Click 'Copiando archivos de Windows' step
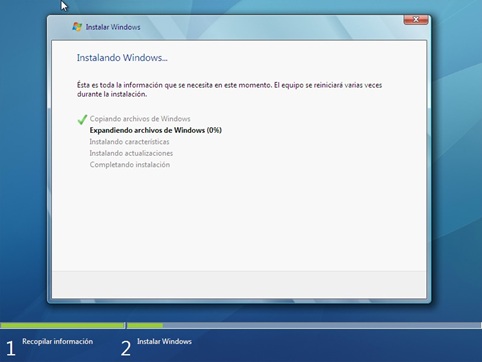 [140, 119]
